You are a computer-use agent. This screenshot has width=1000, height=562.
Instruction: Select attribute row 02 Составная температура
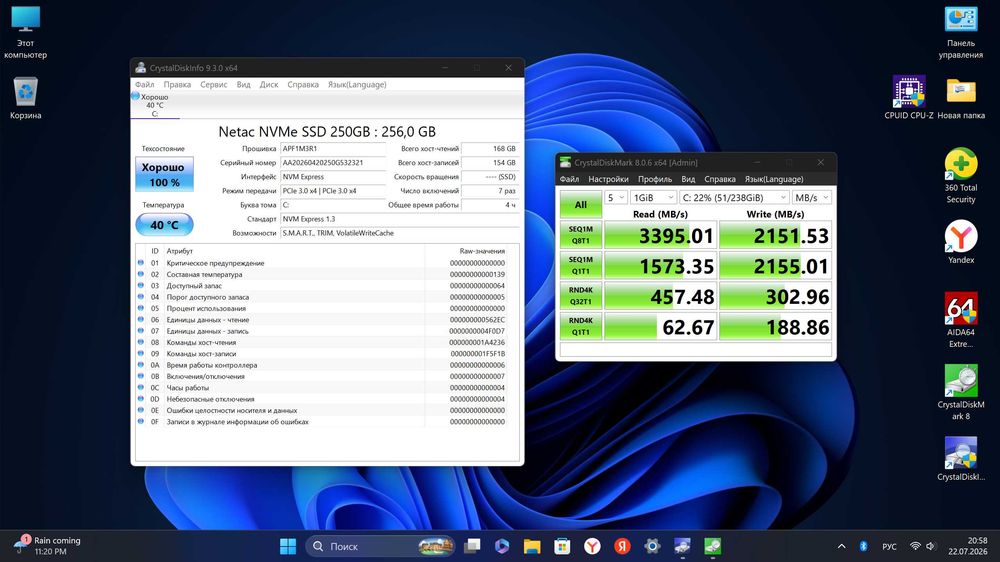[x=322, y=274]
